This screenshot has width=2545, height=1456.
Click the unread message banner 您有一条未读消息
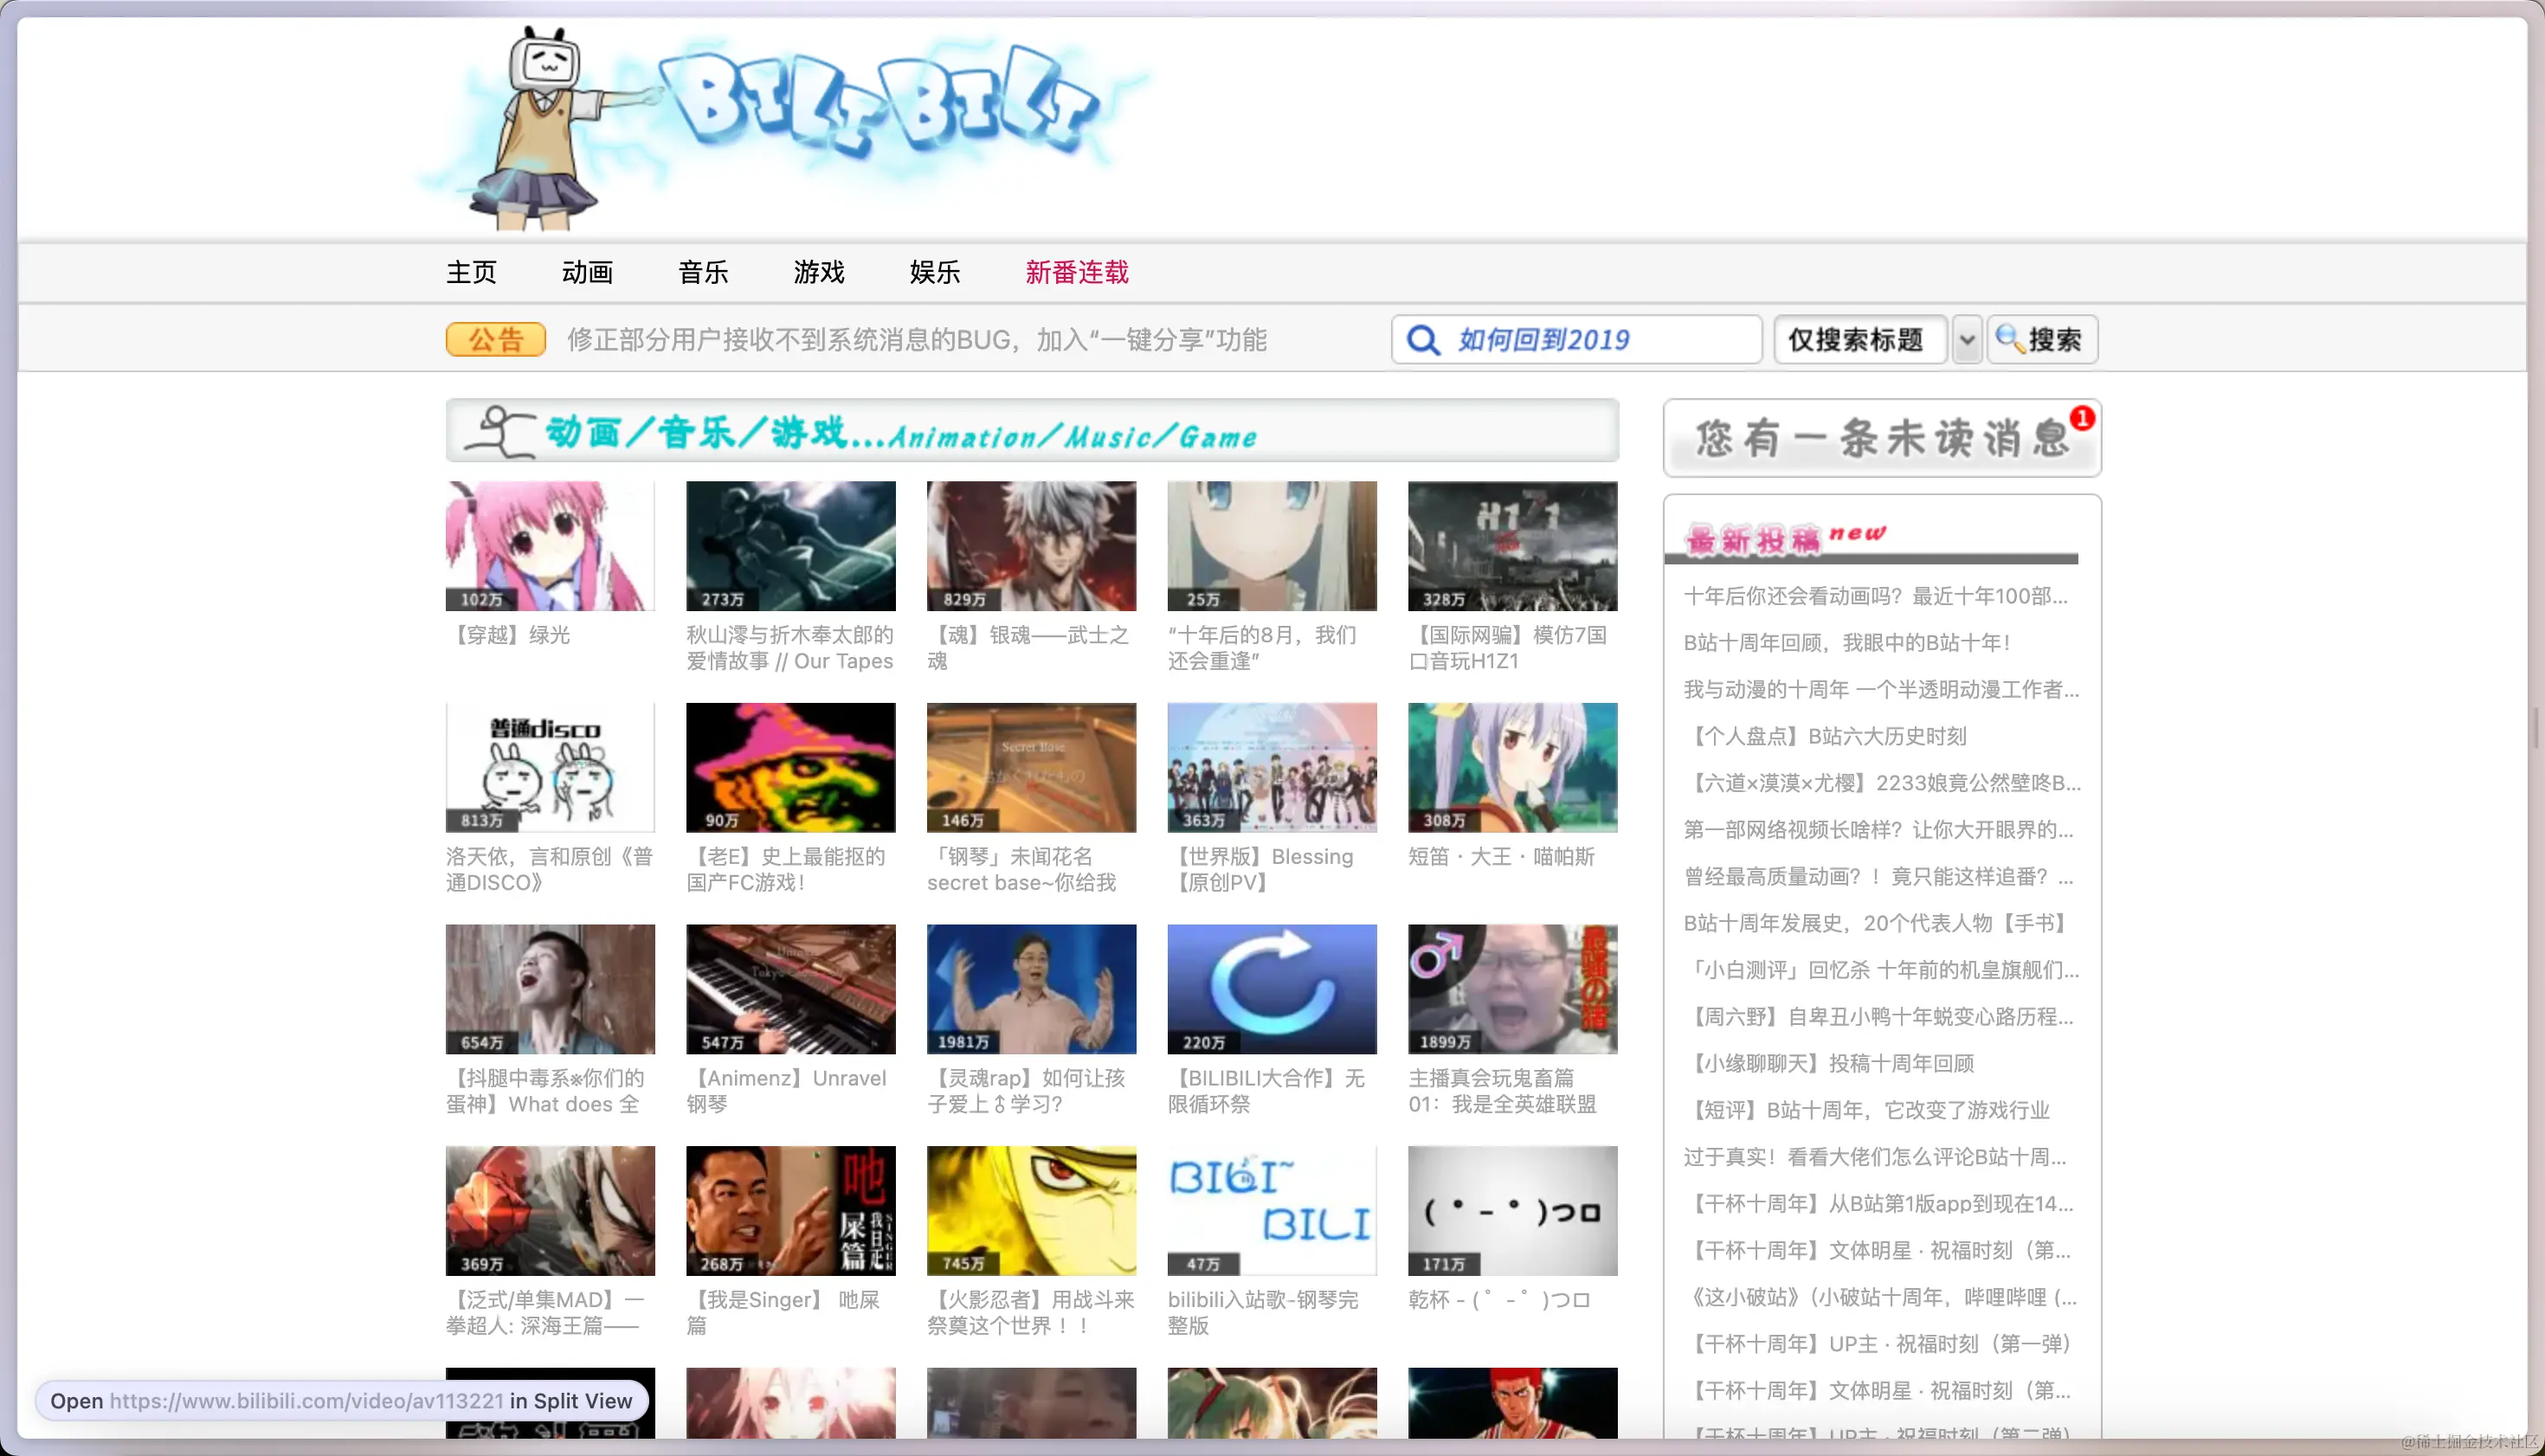click(1882, 438)
